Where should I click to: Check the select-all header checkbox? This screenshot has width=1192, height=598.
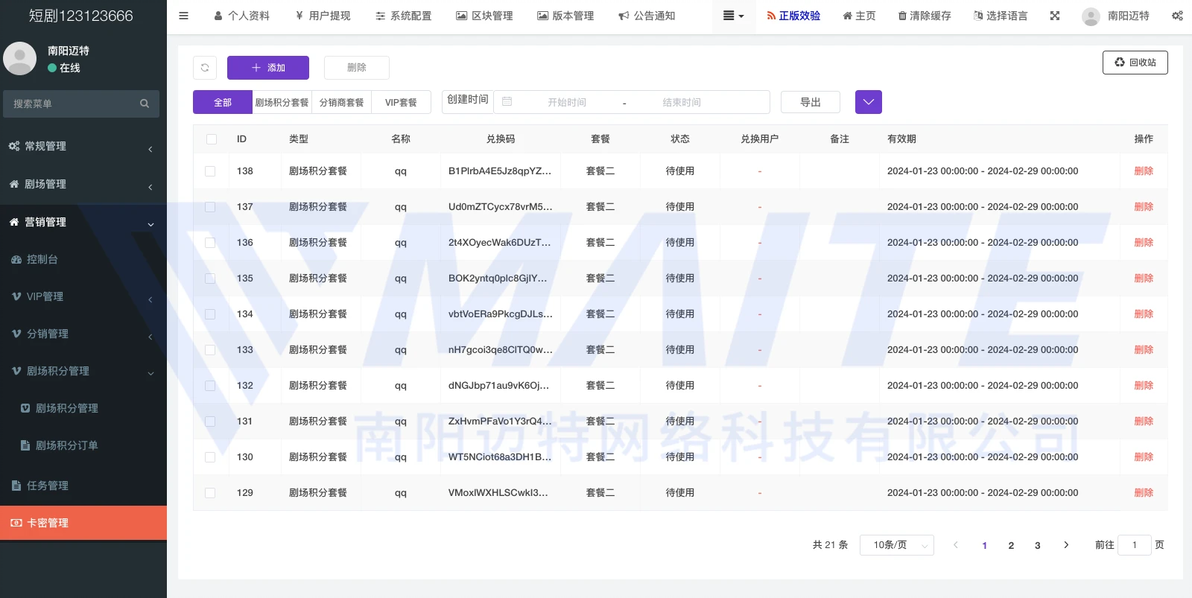tap(211, 139)
